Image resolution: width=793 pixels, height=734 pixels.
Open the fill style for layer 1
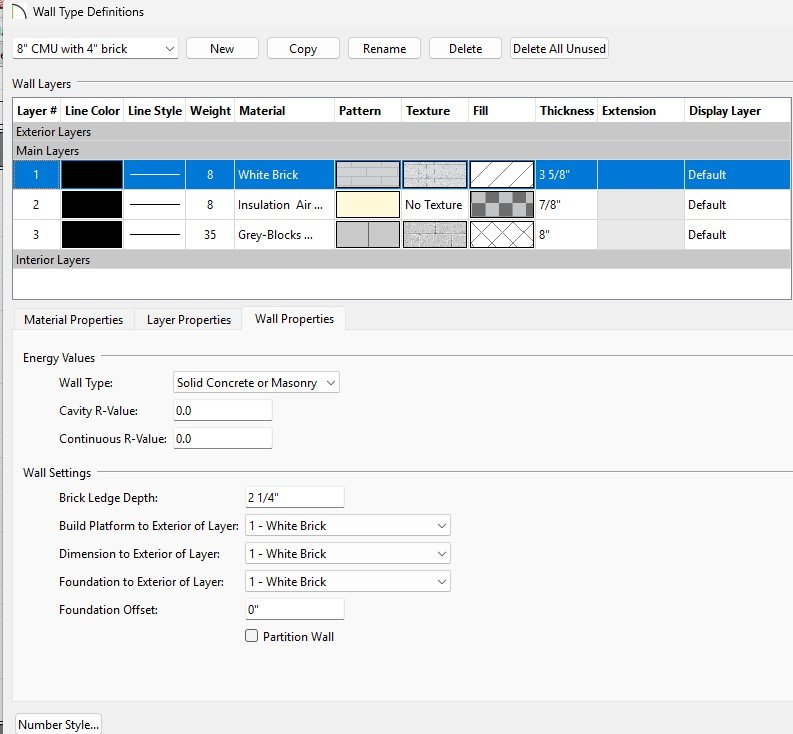coord(502,175)
